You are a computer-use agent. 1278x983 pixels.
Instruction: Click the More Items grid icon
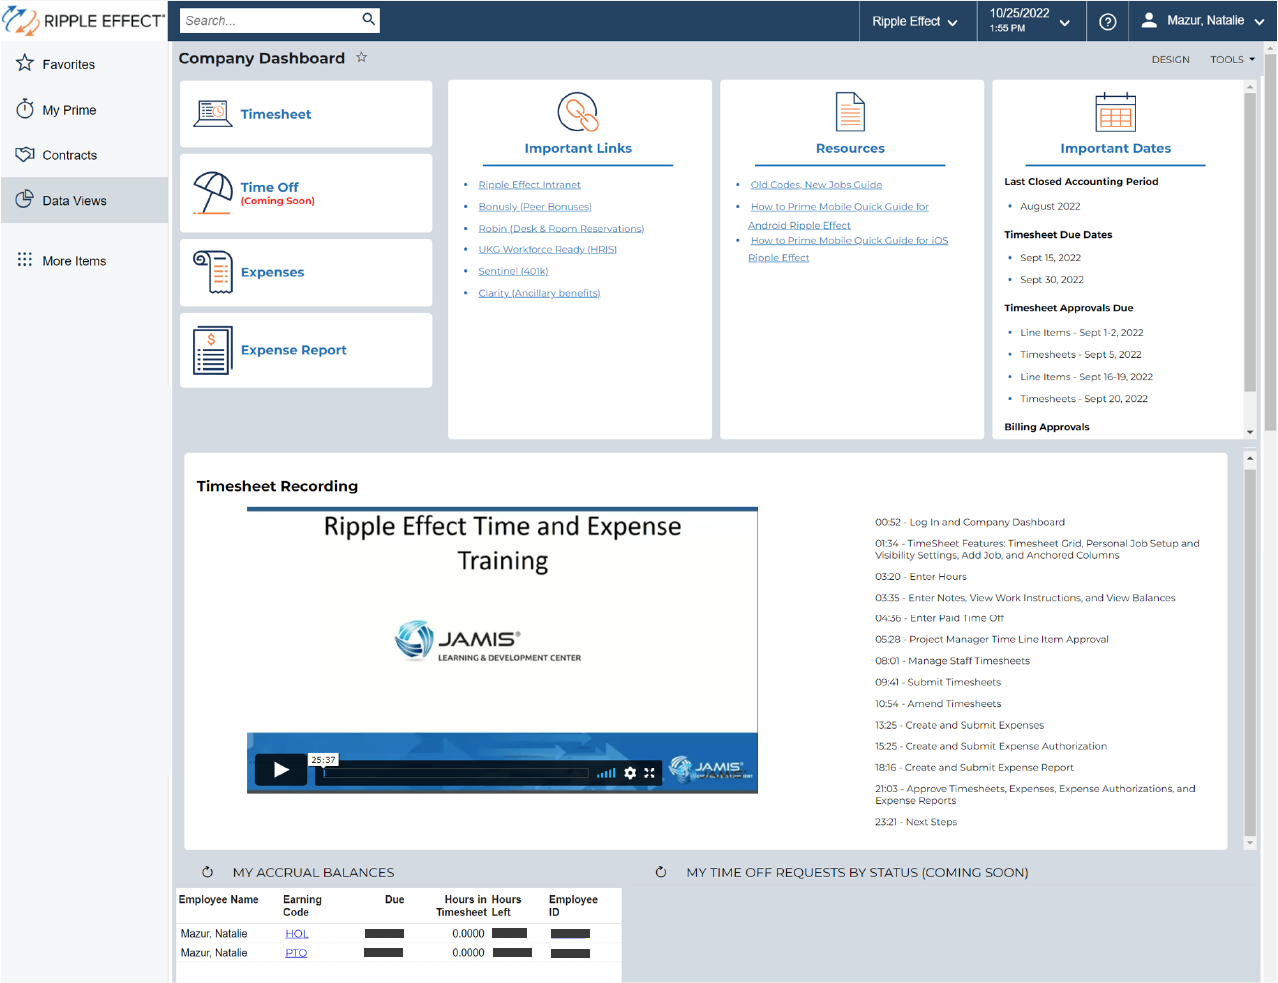pos(25,259)
